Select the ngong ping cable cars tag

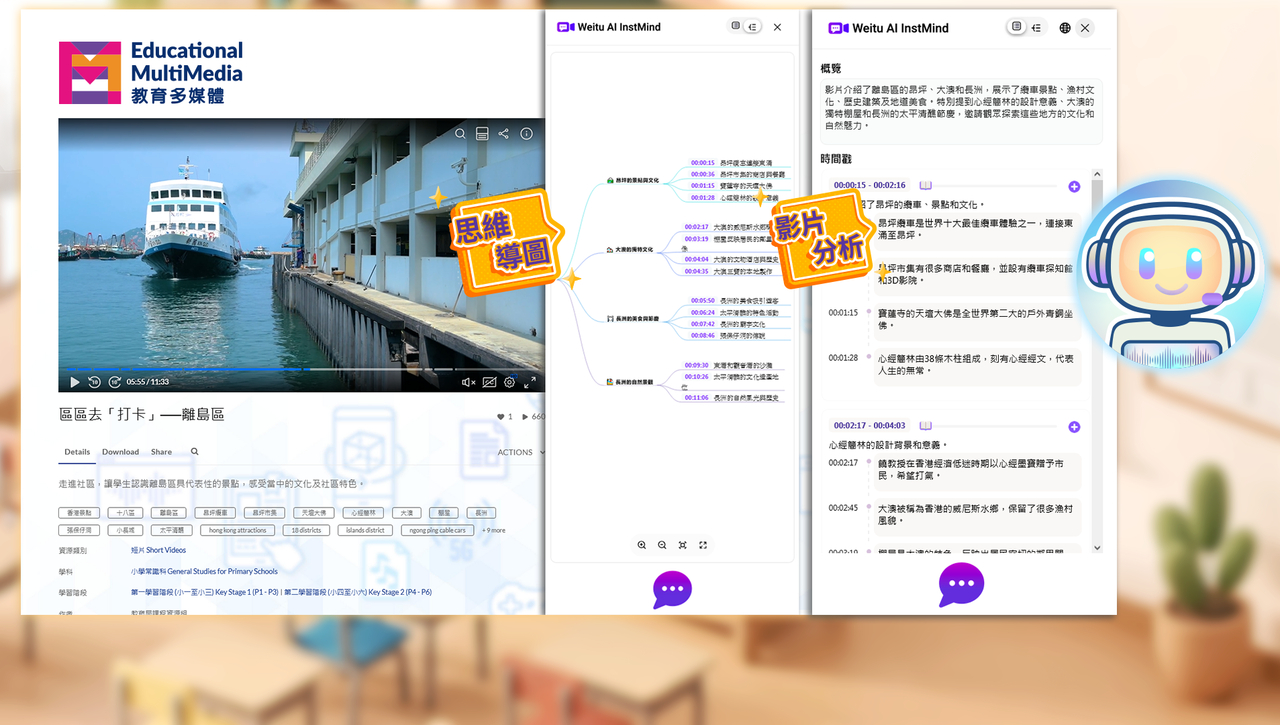pyautogui.click(x=438, y=530)
